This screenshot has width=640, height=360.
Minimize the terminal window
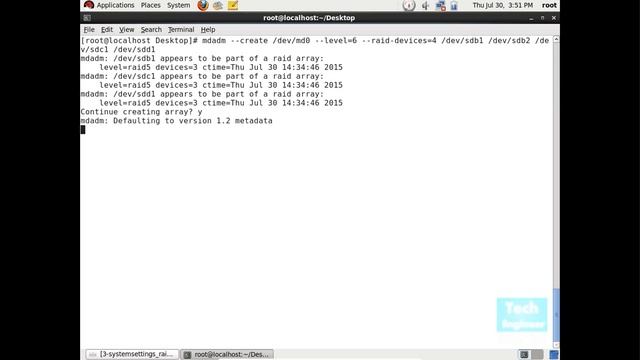coord(531,18)
